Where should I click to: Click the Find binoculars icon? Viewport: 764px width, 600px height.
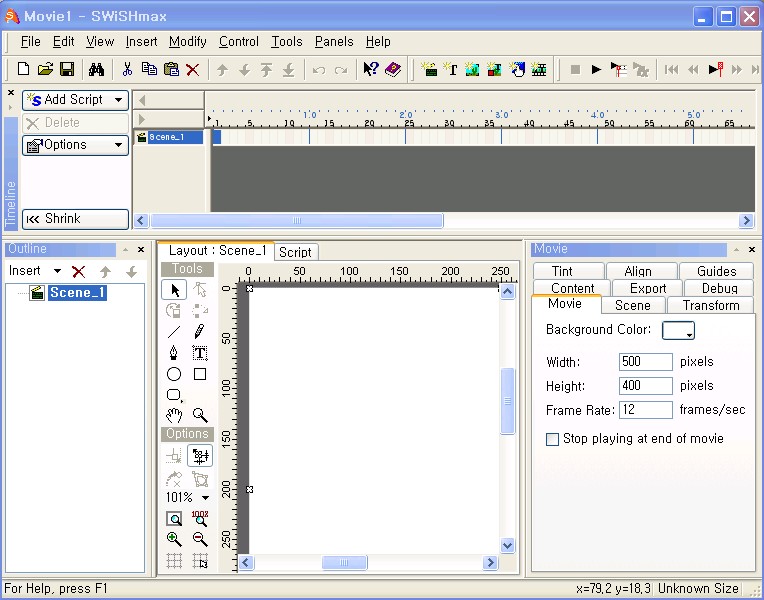pos(96,69)
